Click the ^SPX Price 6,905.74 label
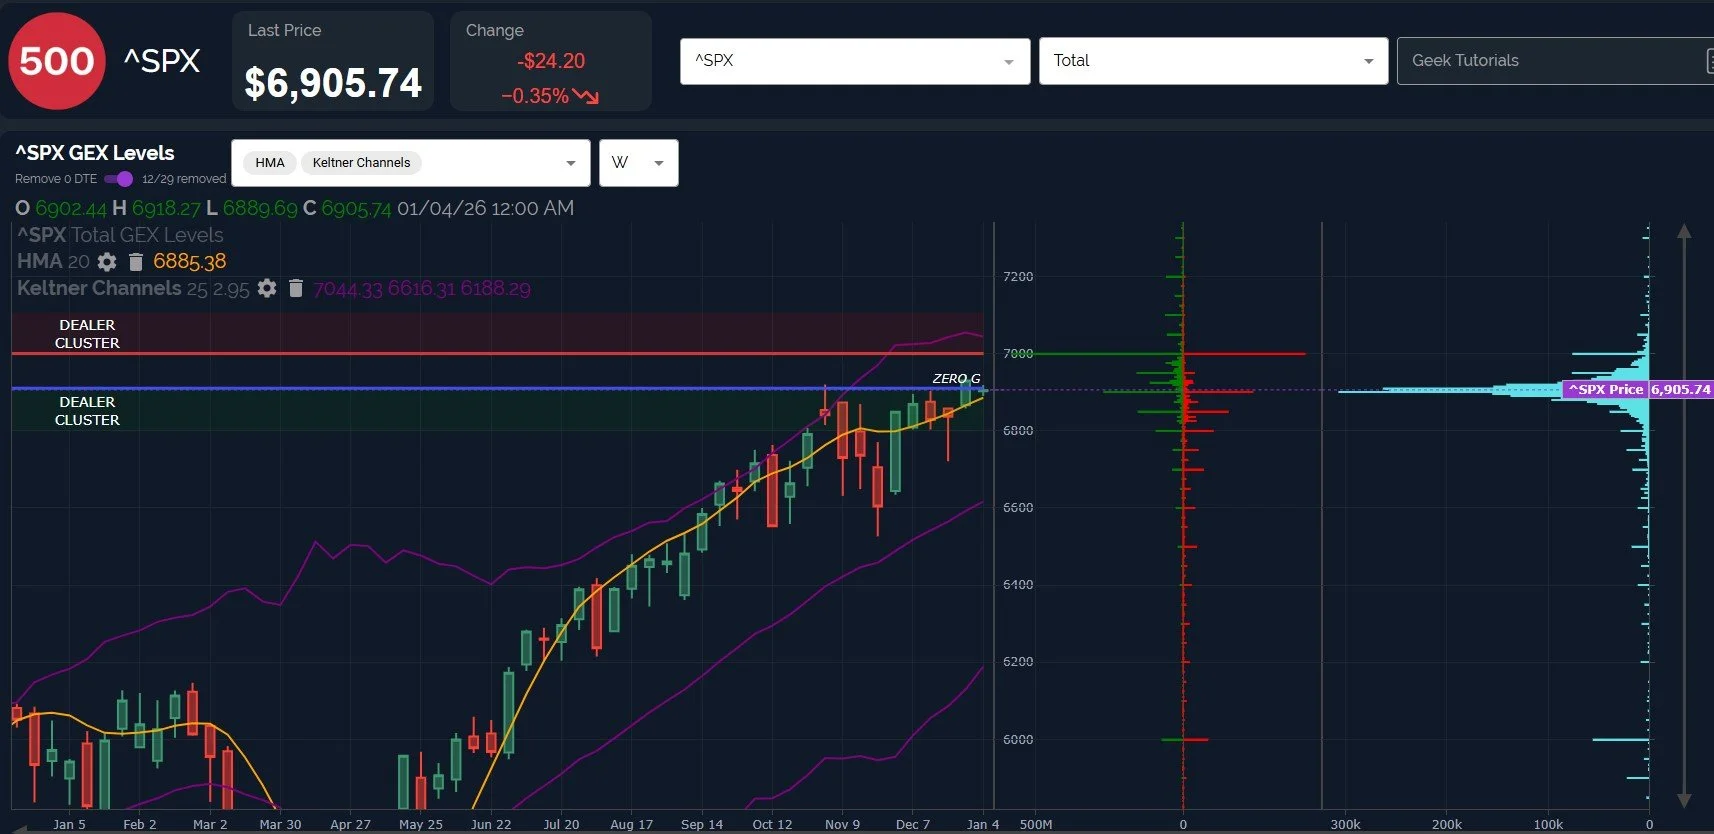The width and height of the screenshot is (1714, 834). click(1639, 389)
